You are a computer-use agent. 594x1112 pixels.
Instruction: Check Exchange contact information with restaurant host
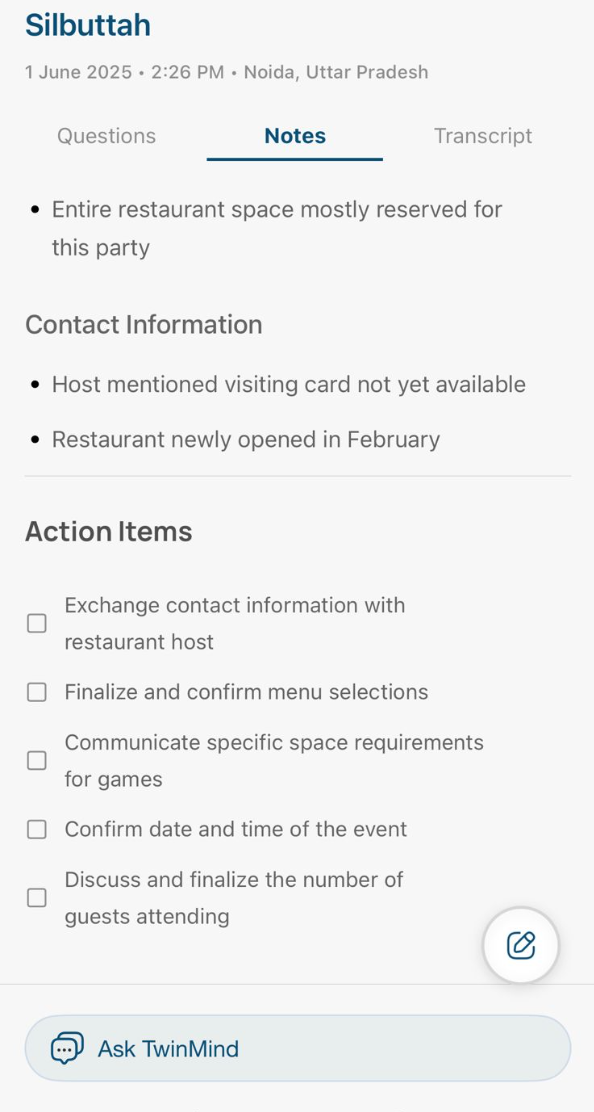(x=37, y=623)
